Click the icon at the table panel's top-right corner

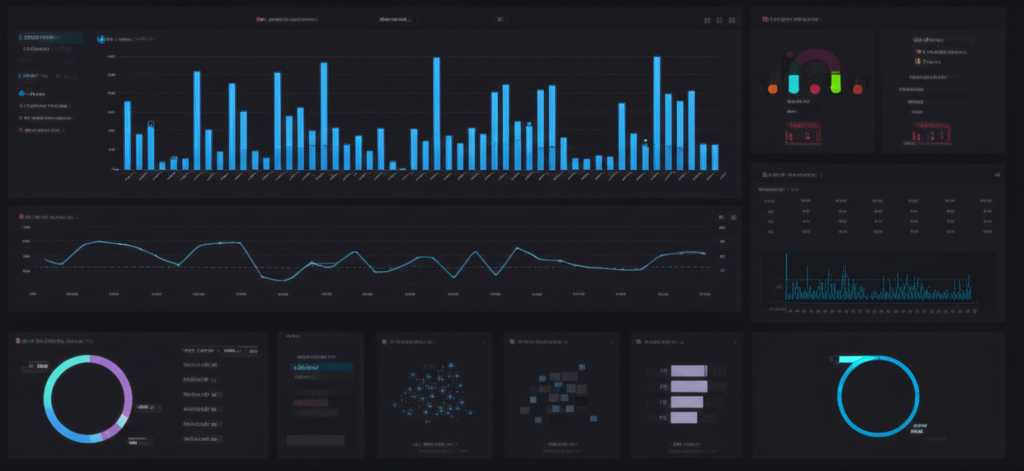pos(997,174)
